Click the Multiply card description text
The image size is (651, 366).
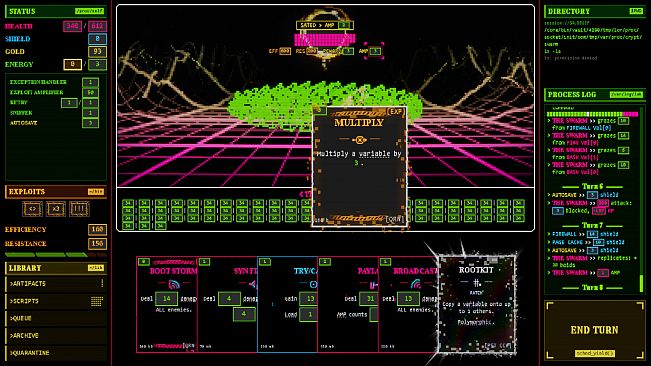click(x=359, y=158)
